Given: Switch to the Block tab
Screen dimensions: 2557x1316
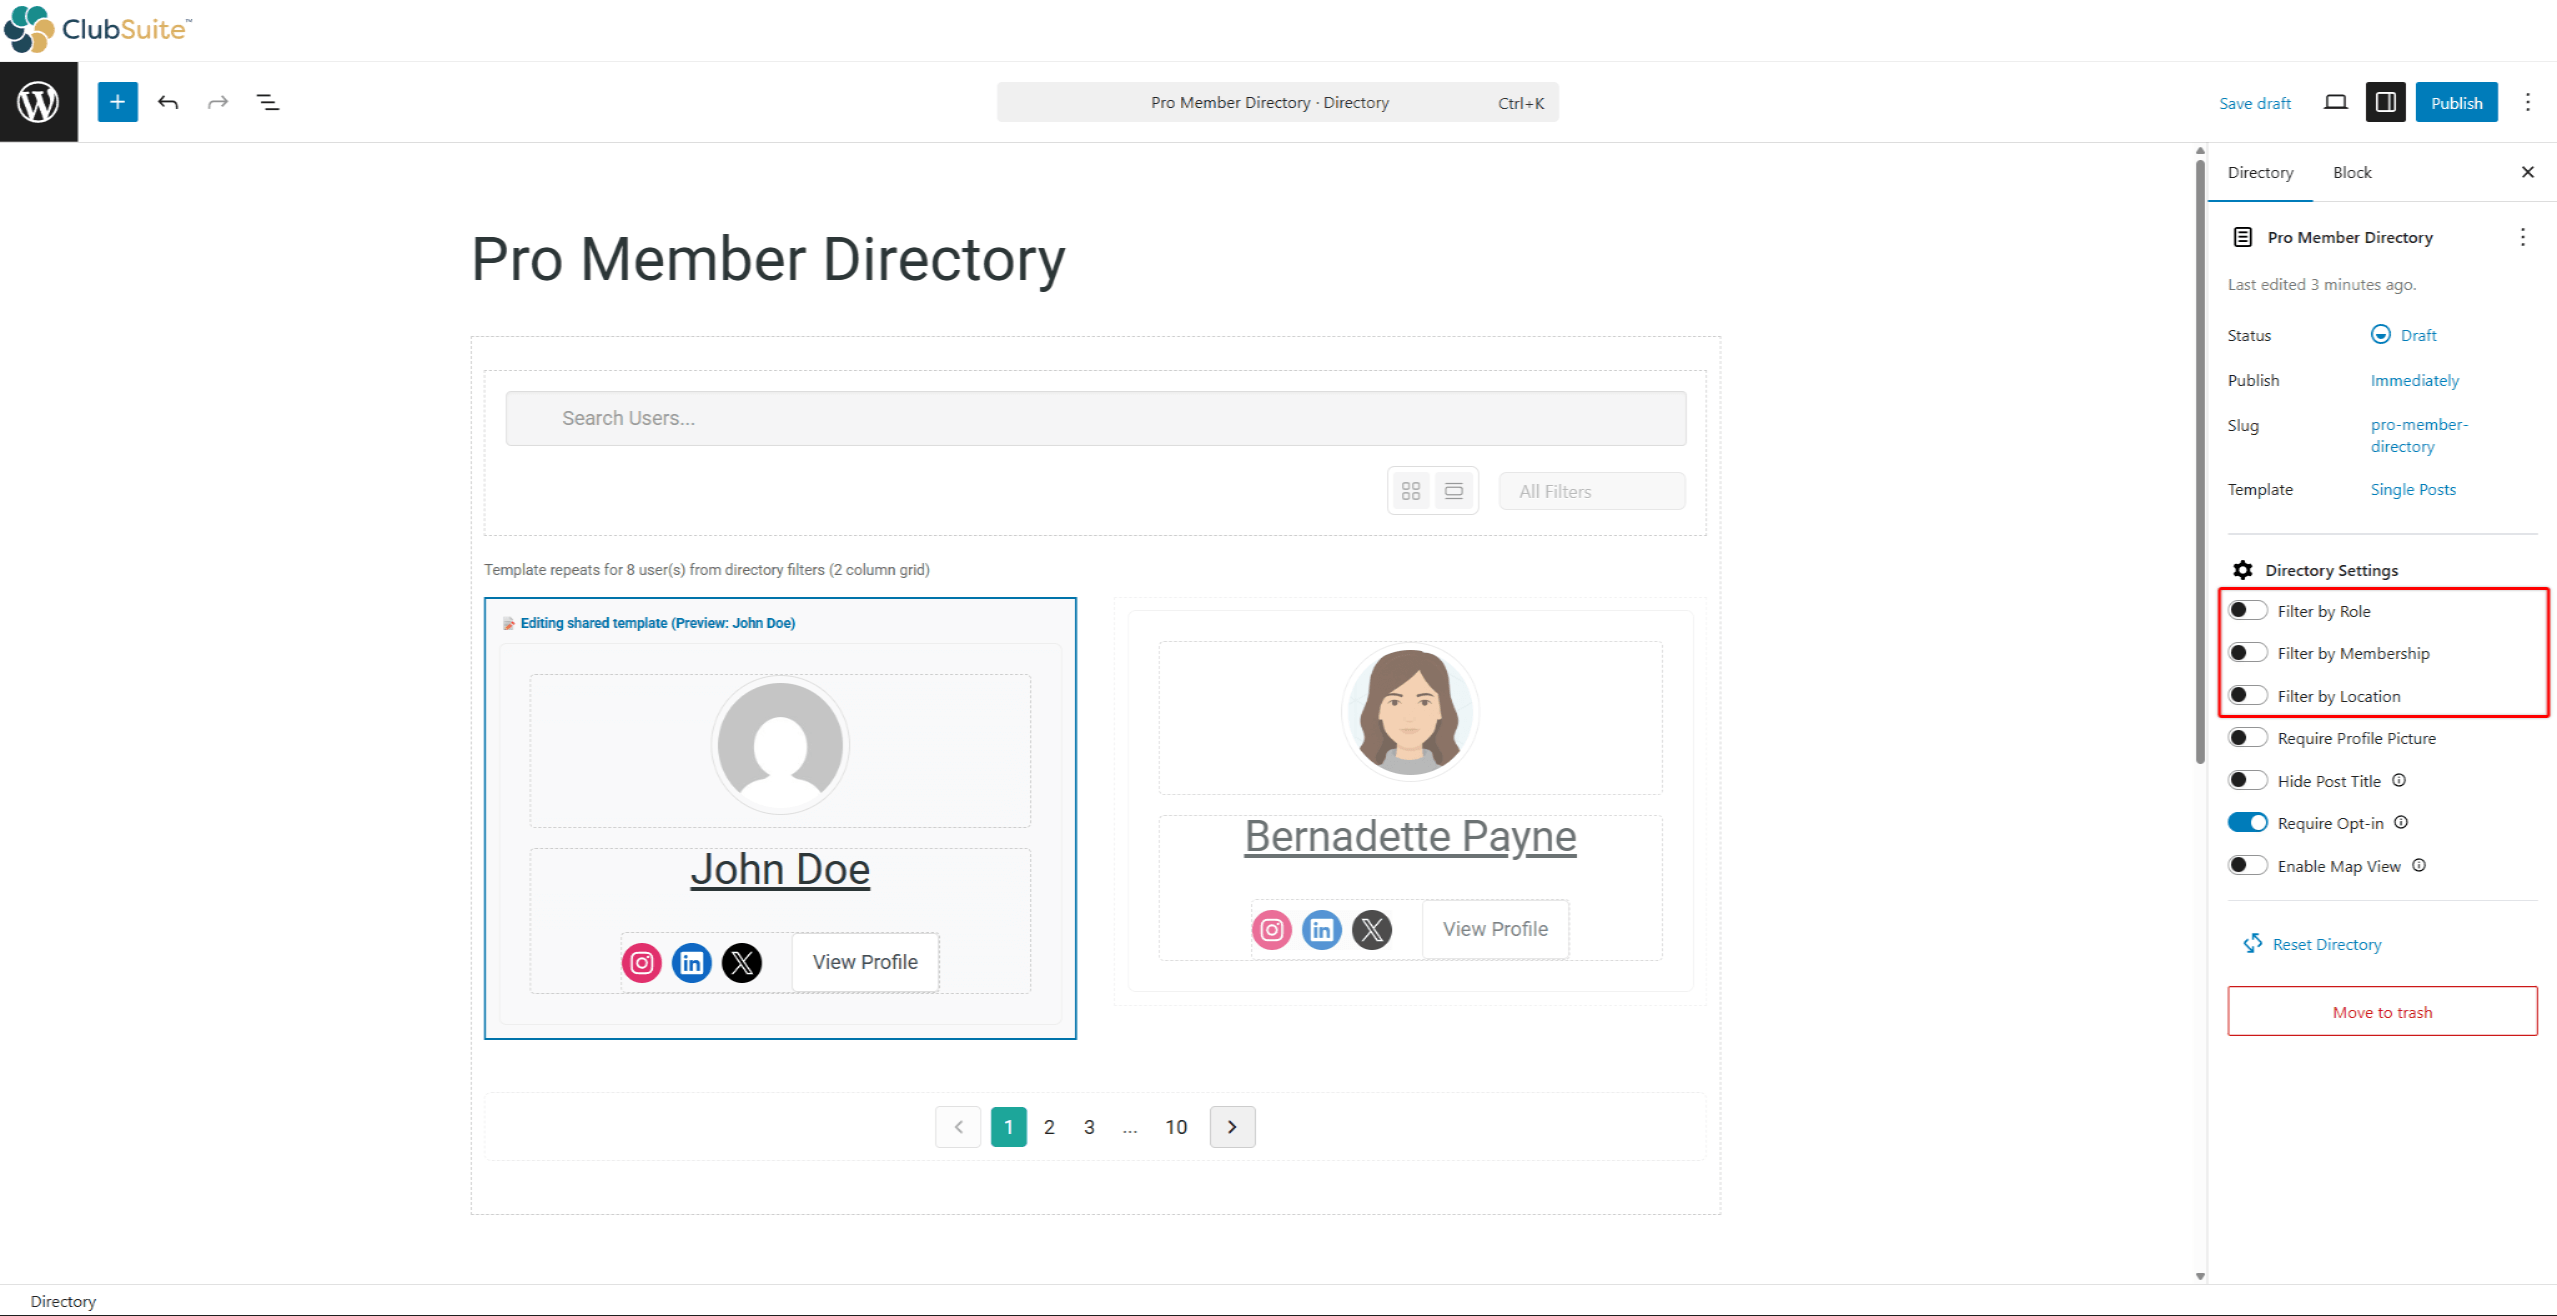Looking at the screenshot, I should click(x=2352, y=172).
